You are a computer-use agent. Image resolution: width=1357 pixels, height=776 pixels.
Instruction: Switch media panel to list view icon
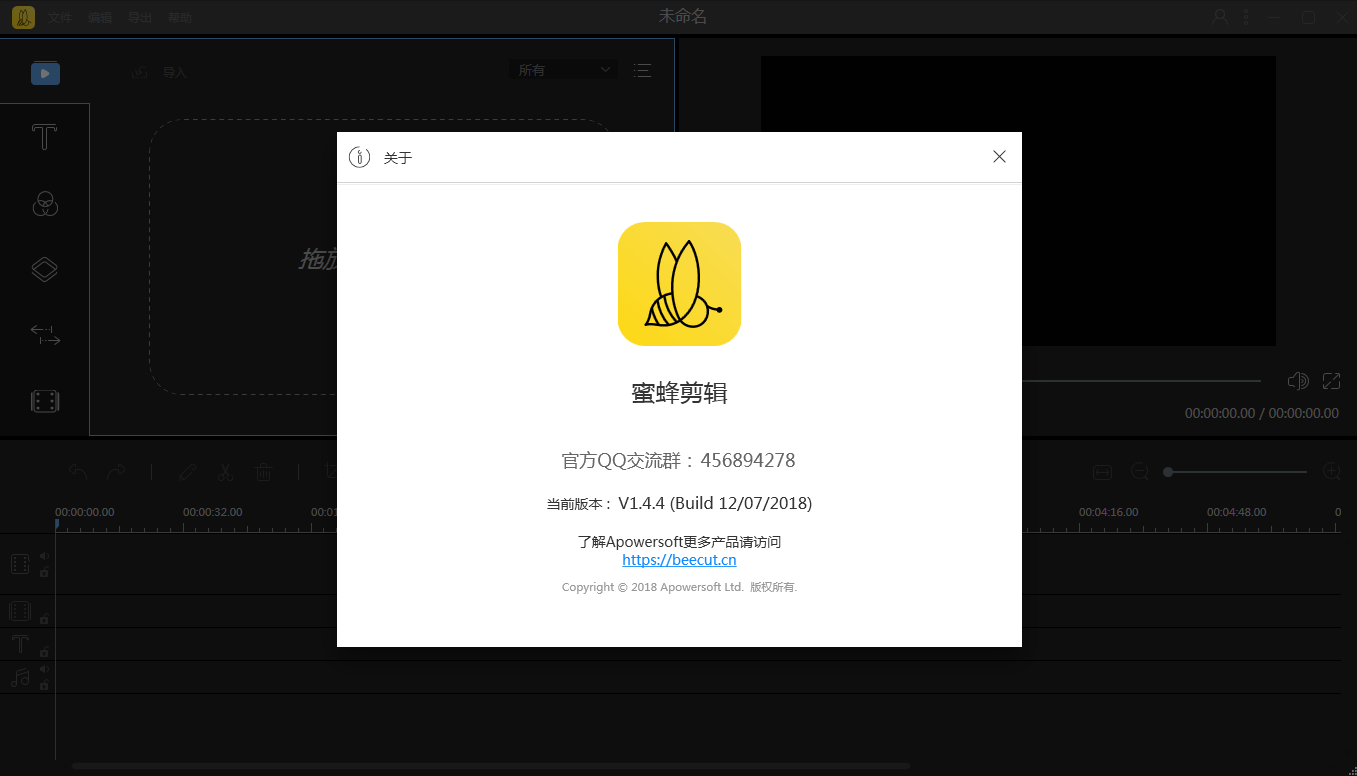[642, 70]
